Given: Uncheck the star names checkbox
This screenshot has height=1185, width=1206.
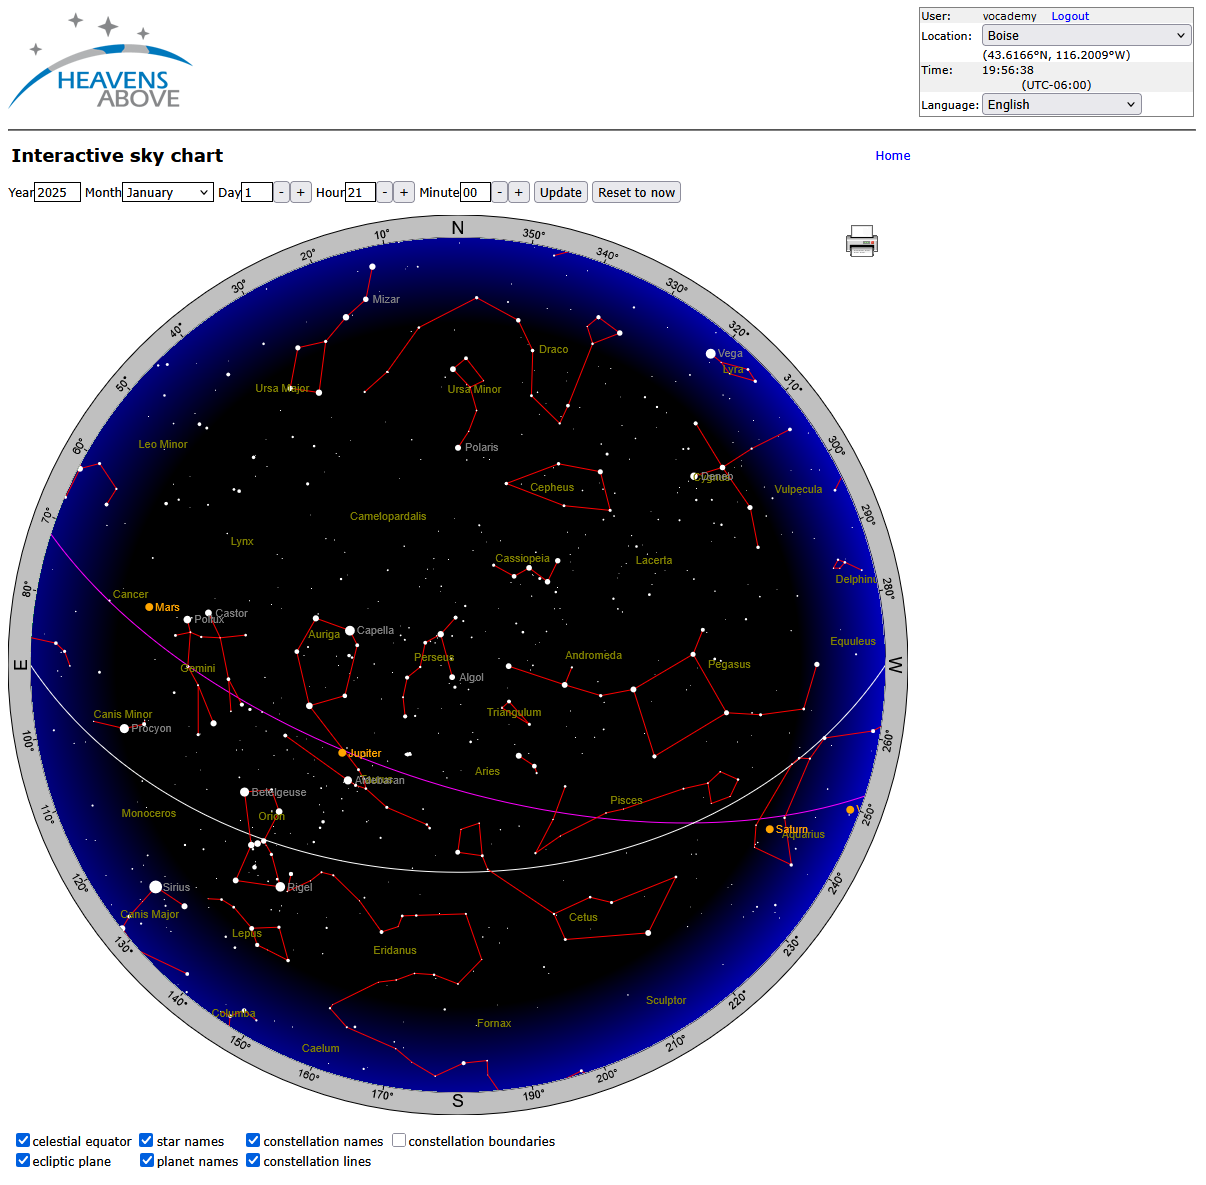Looking at the screenshot, I should coord(147,1140).
